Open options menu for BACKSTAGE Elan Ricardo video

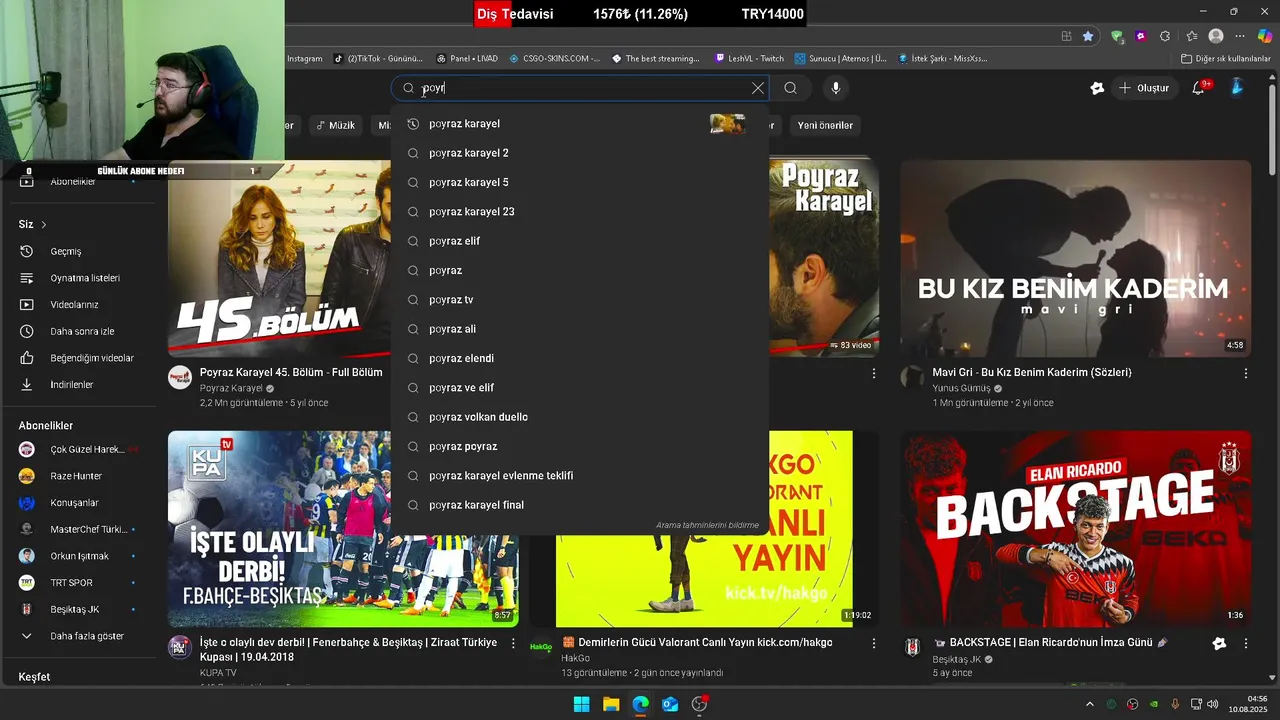point(1246,643)
